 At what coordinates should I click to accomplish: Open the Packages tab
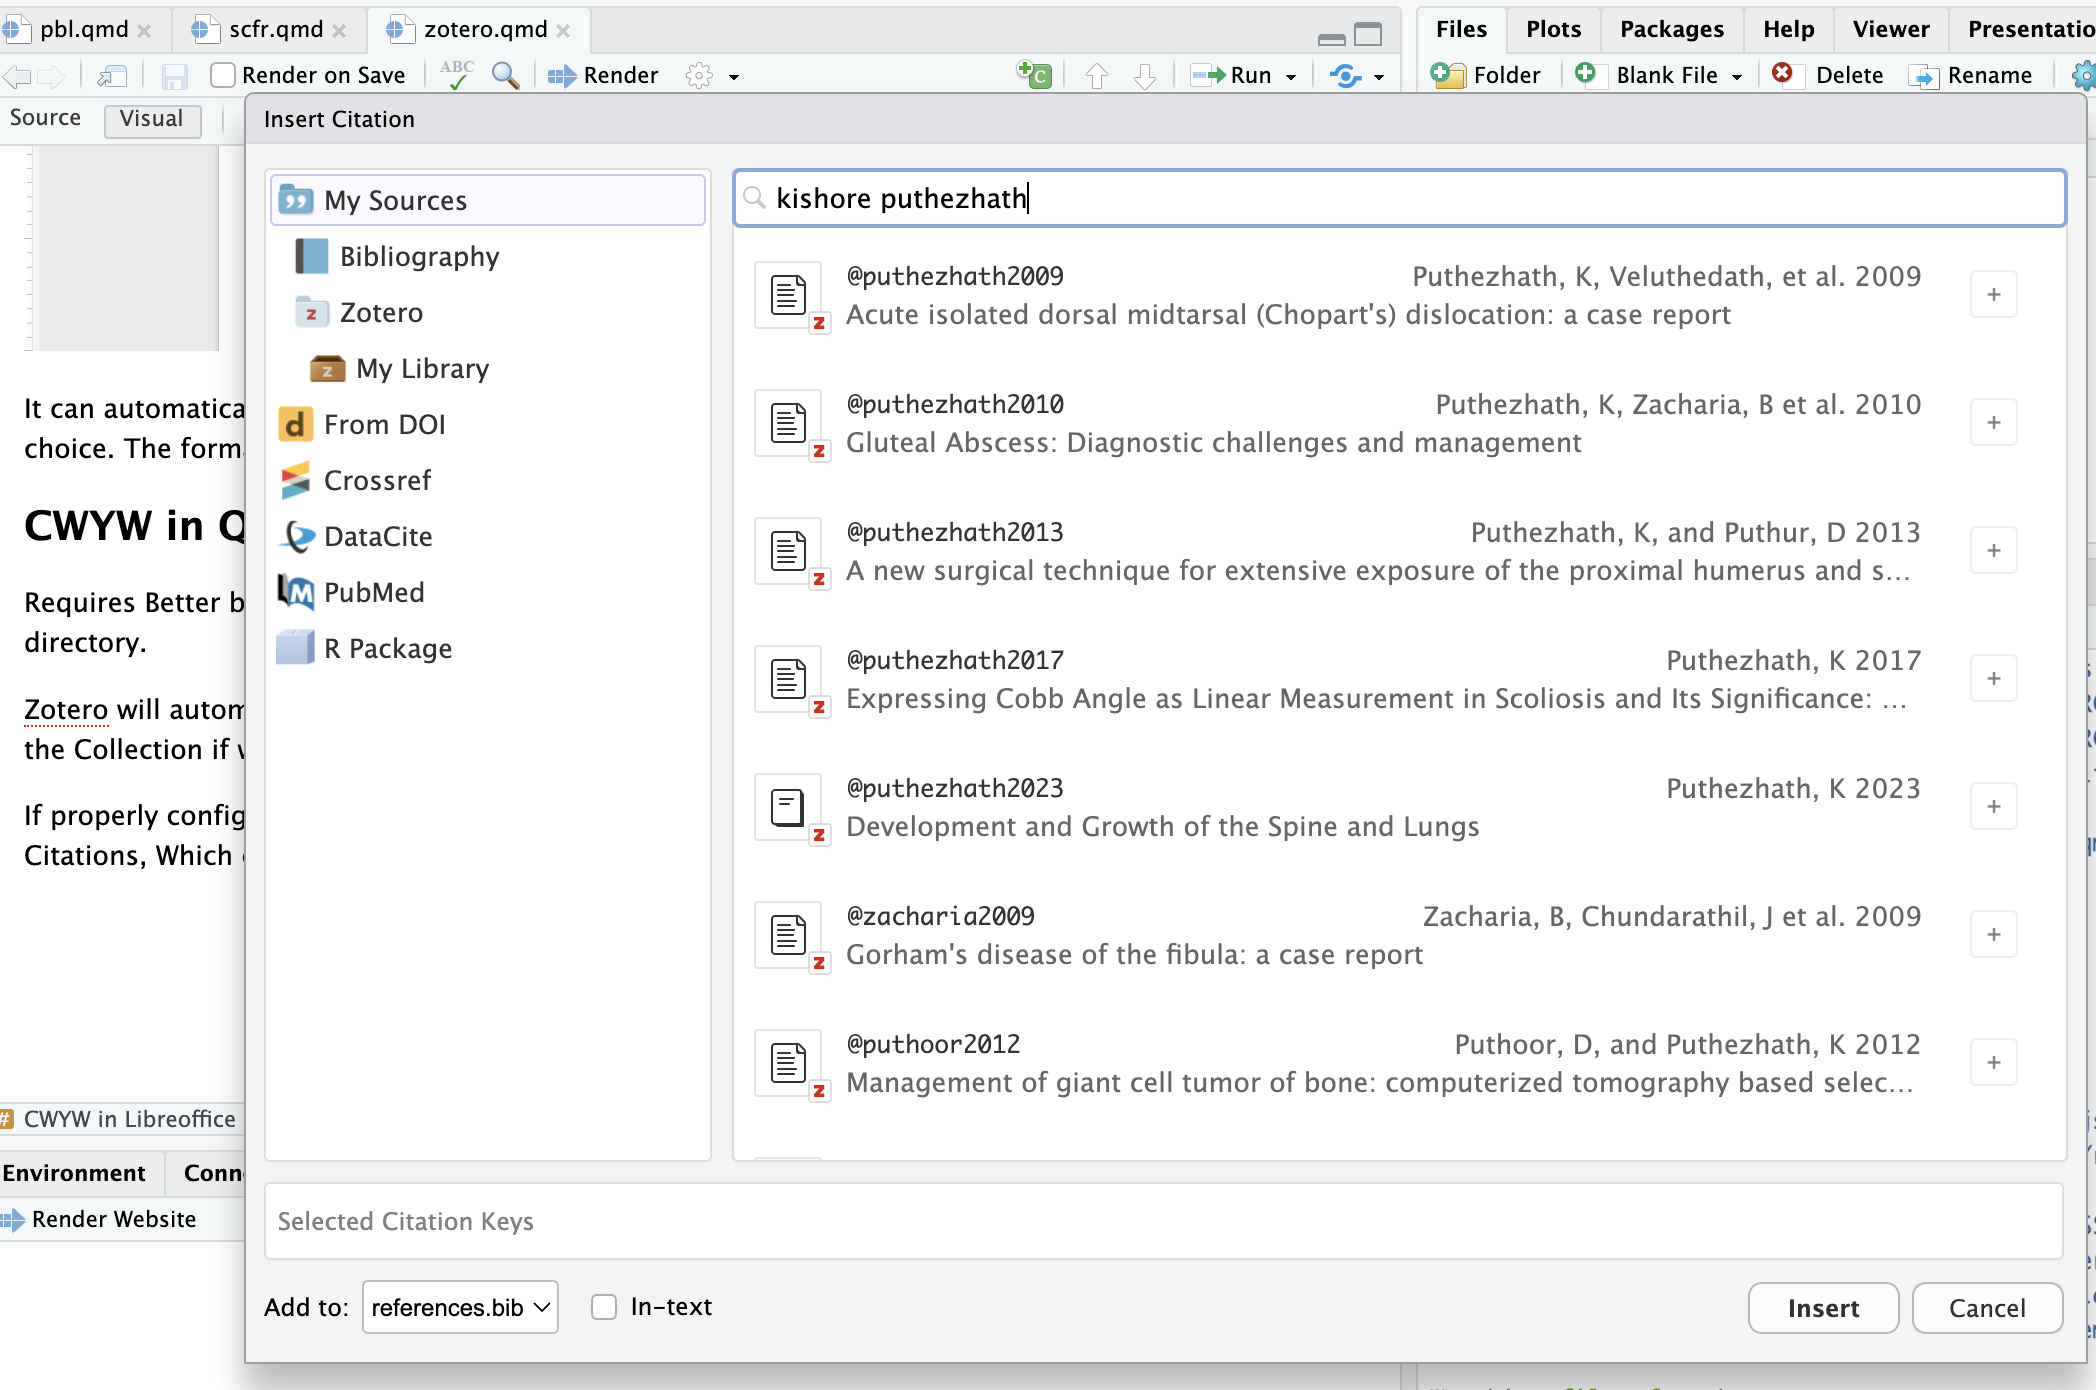pos(1671,29)
